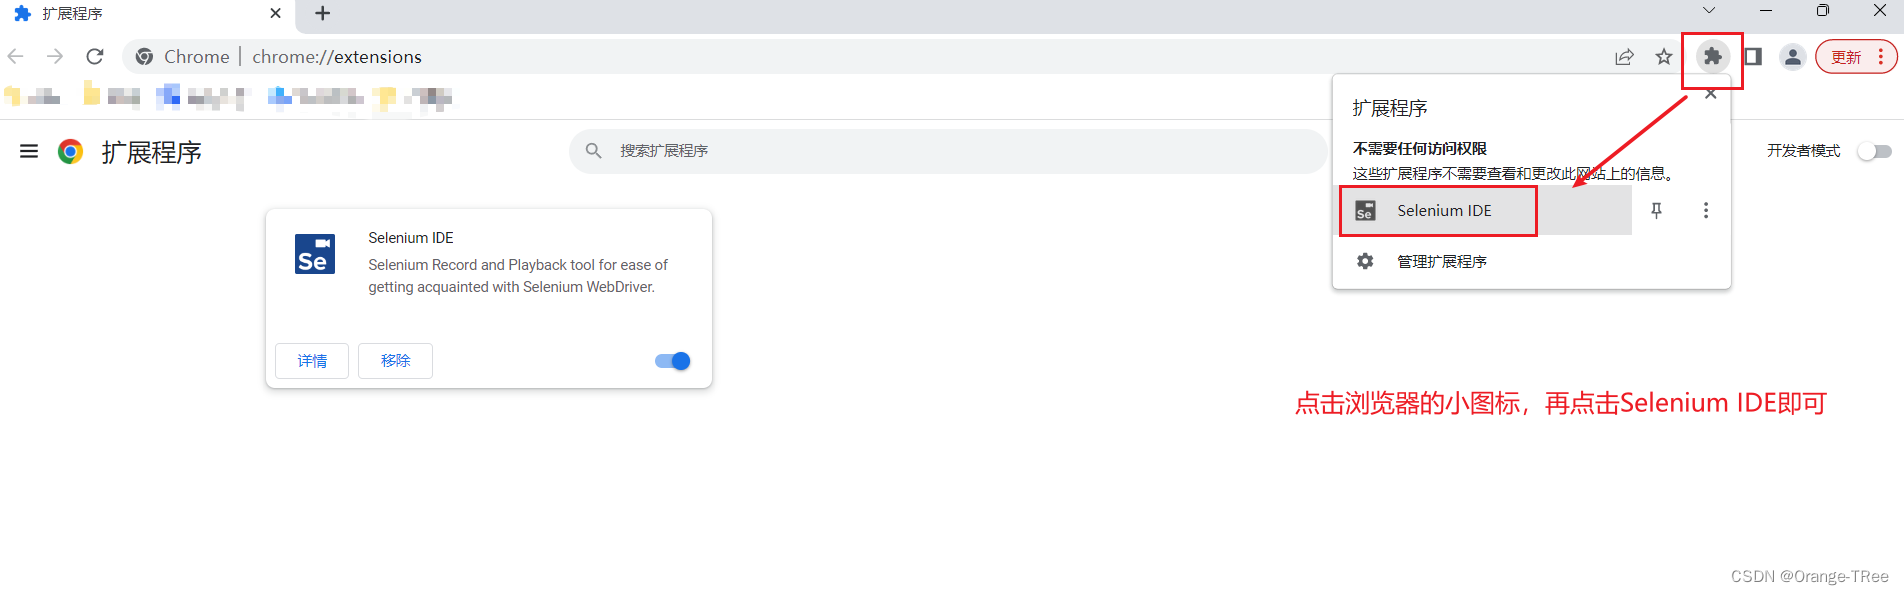Select the 扩展程序 browser tab
This screenshot has height=595, width=1904.
click(x=148, y=14)
